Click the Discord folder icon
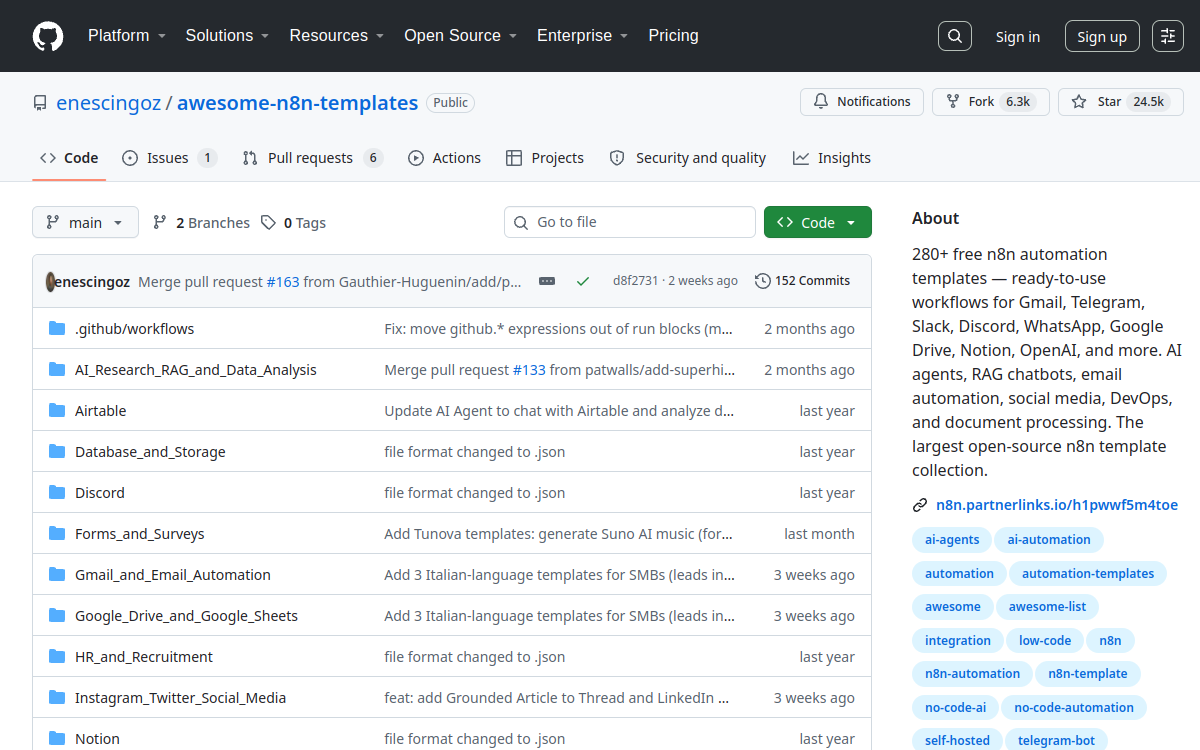Viewport: 1200px width, 750px height. 57,493
